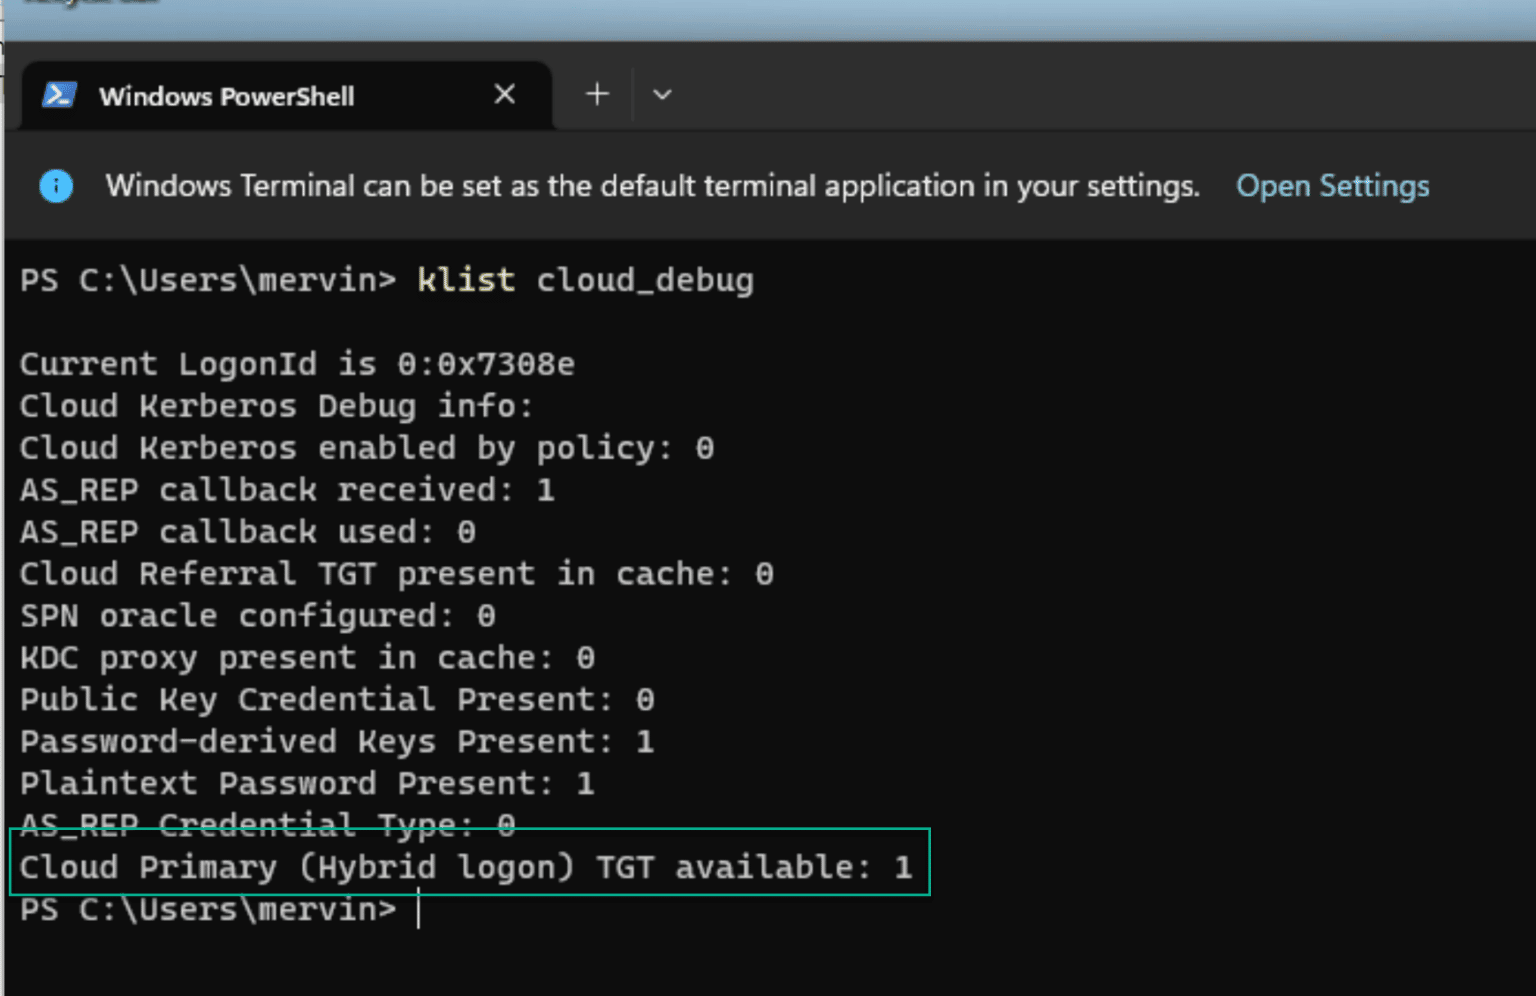
Task: Click the close icon on the Windows PowerShell tab
Action: tap(504, 93)
